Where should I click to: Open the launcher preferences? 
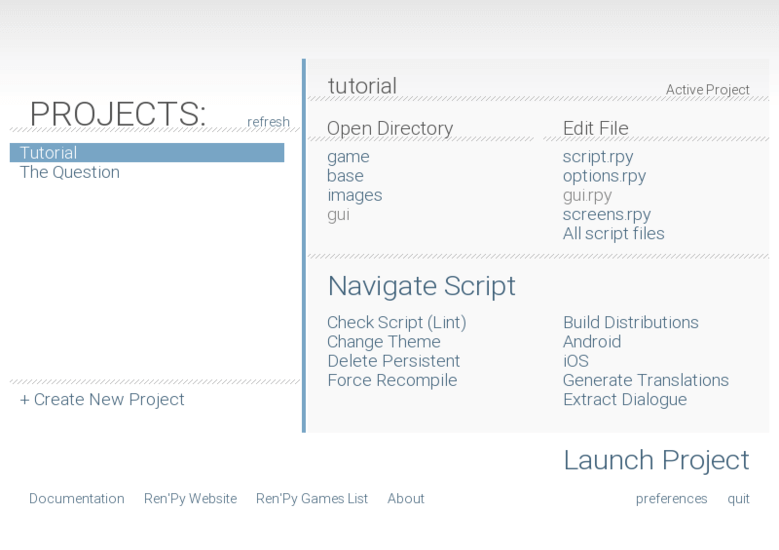tap(671, 498)
